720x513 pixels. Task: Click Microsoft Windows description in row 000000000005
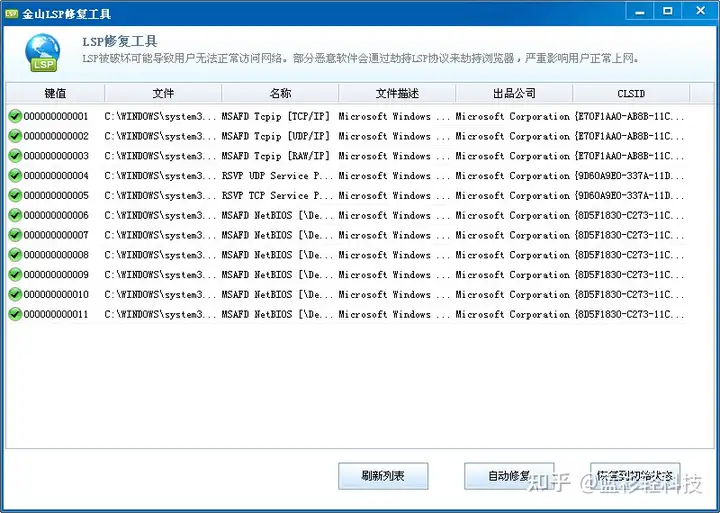[394, 195]
